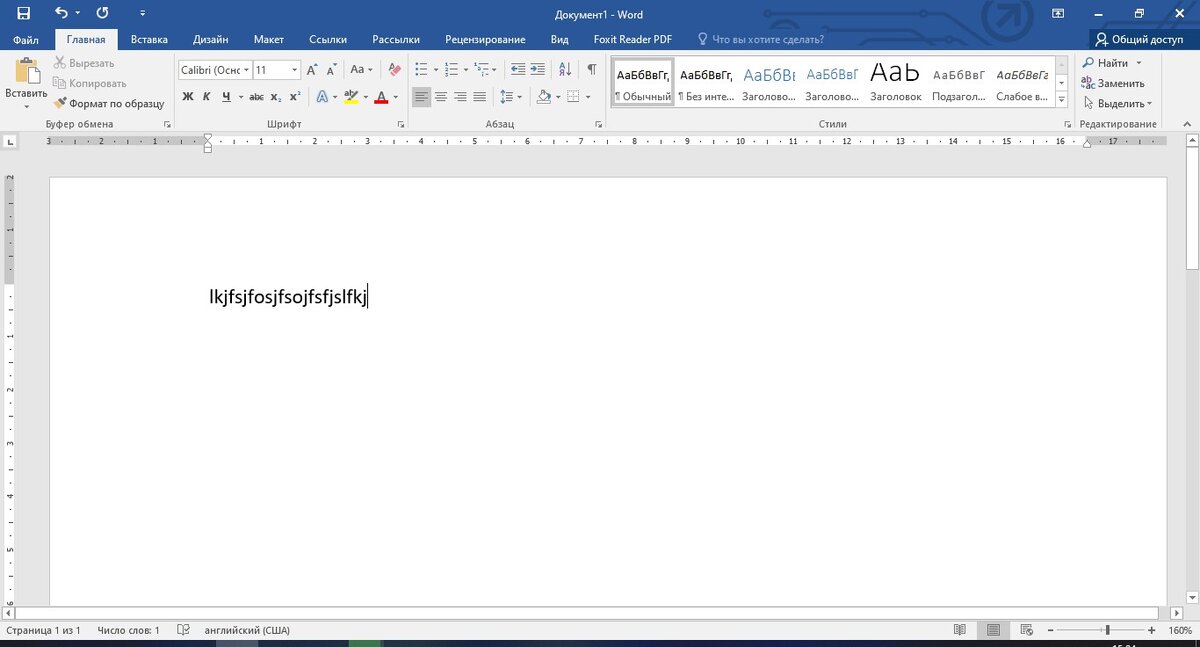
Task: Align text left
Action: (x=421, y=97)
